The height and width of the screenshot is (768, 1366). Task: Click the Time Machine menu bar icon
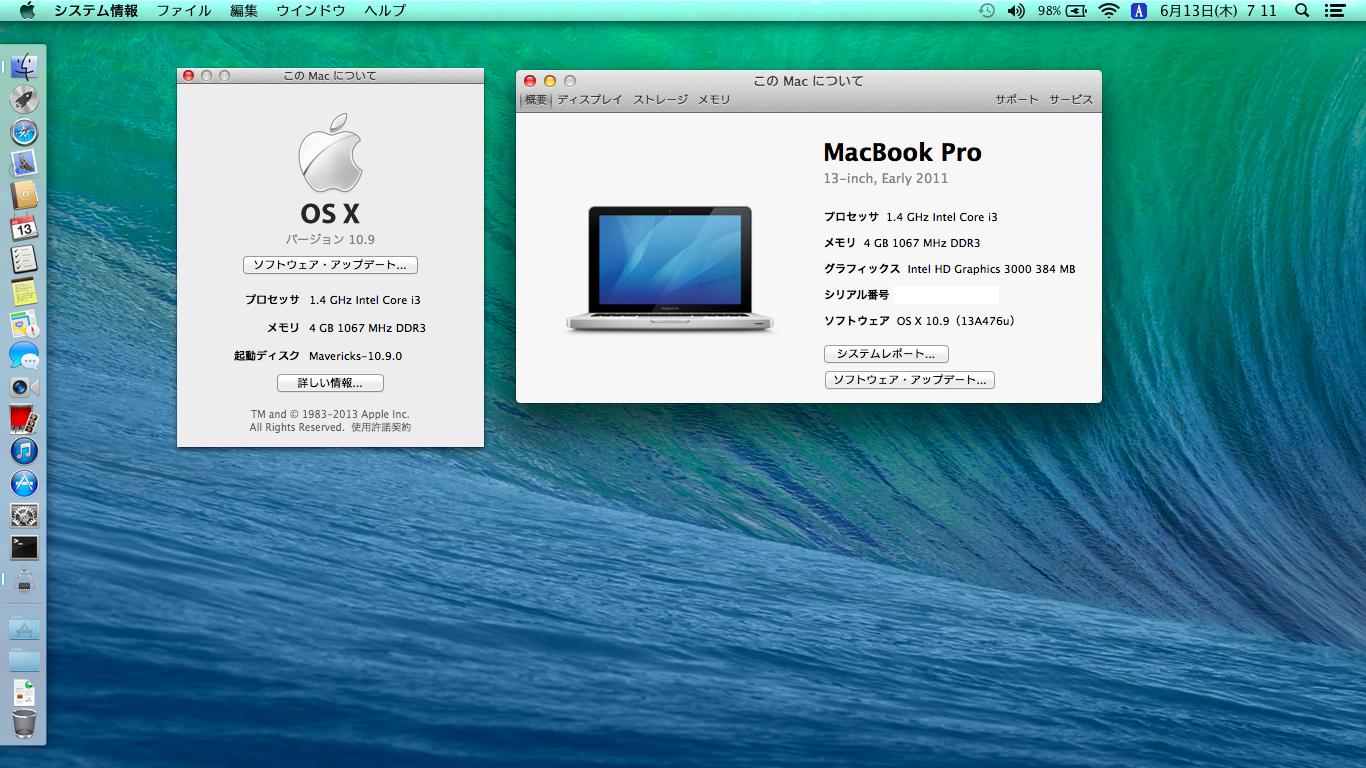(986, 10)
